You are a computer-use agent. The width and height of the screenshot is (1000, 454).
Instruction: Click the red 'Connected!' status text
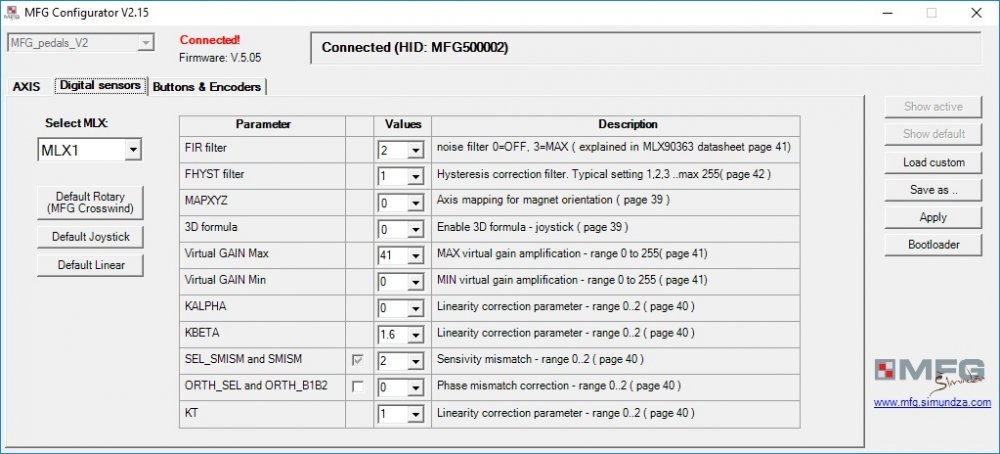210,40
